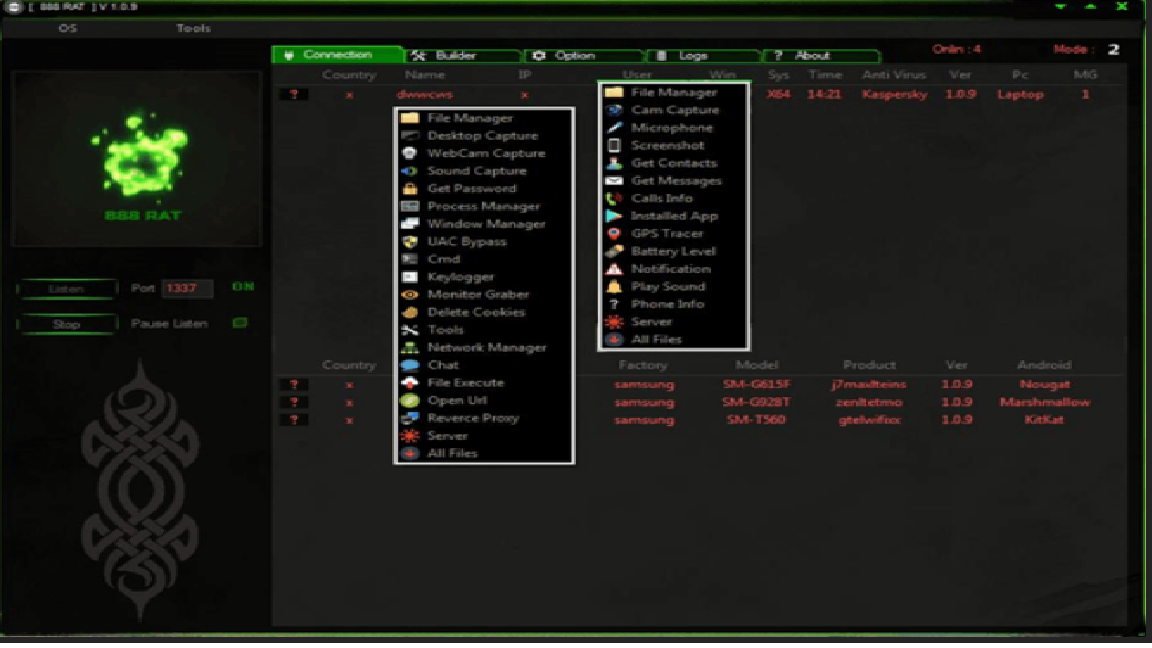Click the Installed App play-store icon

point(614,216)
